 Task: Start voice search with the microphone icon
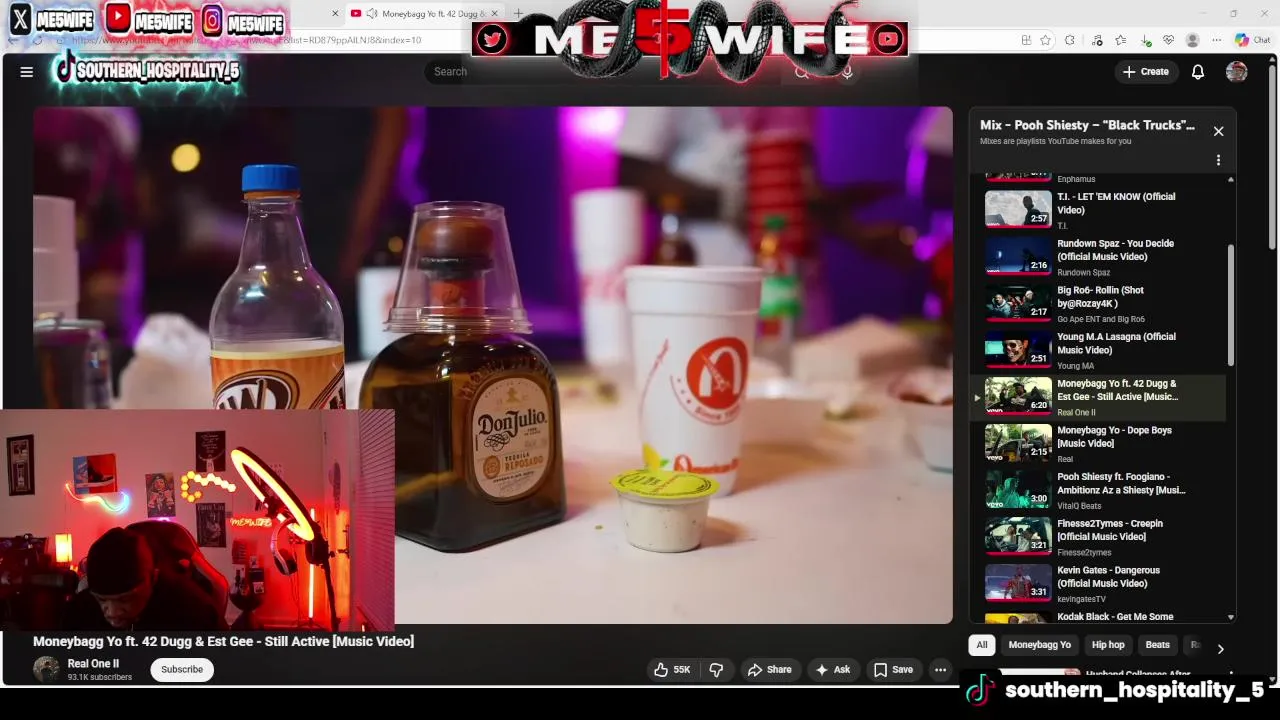tap(847, 71)
